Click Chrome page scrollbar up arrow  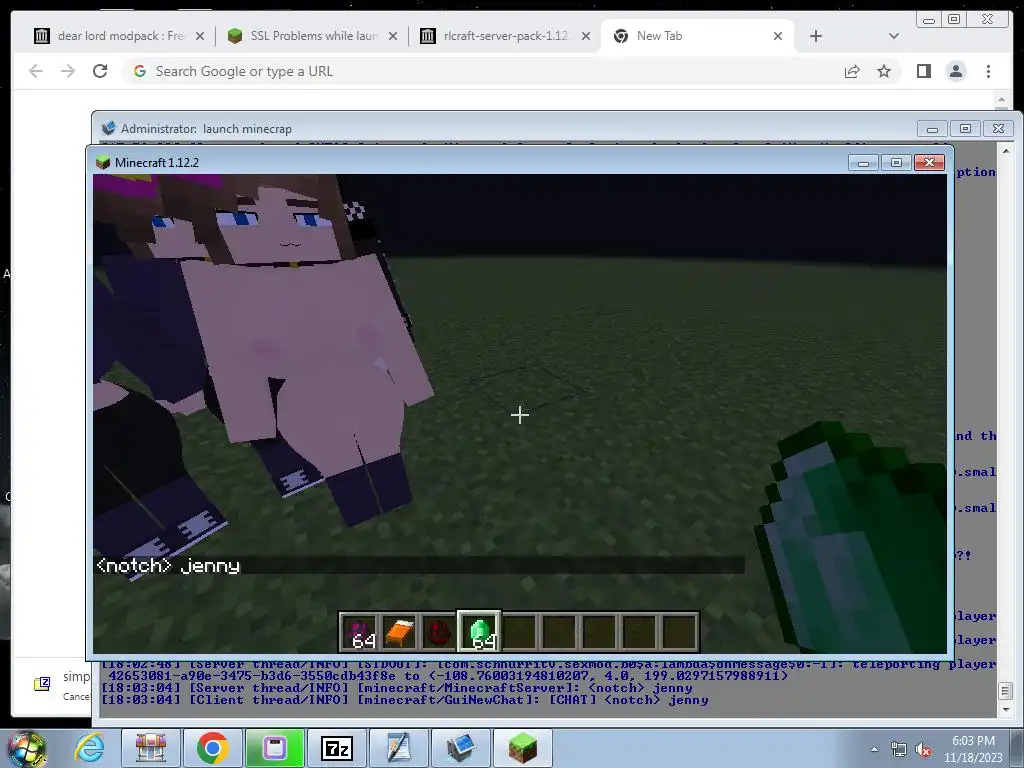(1001, 99)
